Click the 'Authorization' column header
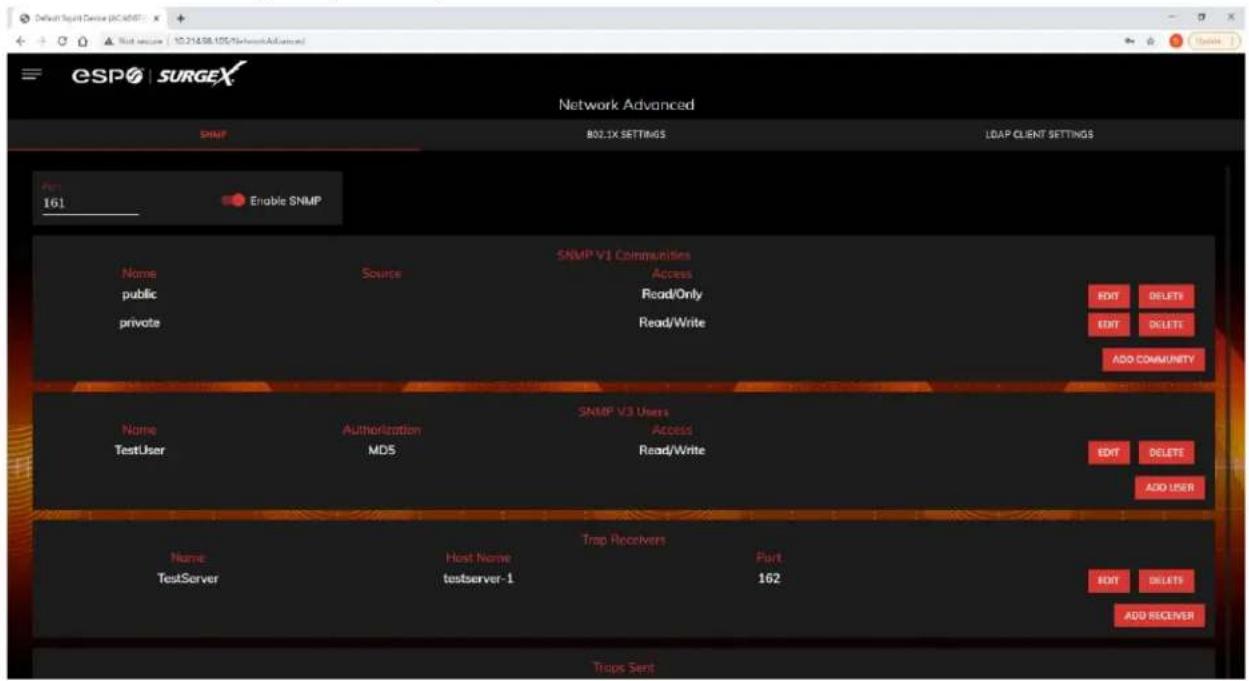 382,430
